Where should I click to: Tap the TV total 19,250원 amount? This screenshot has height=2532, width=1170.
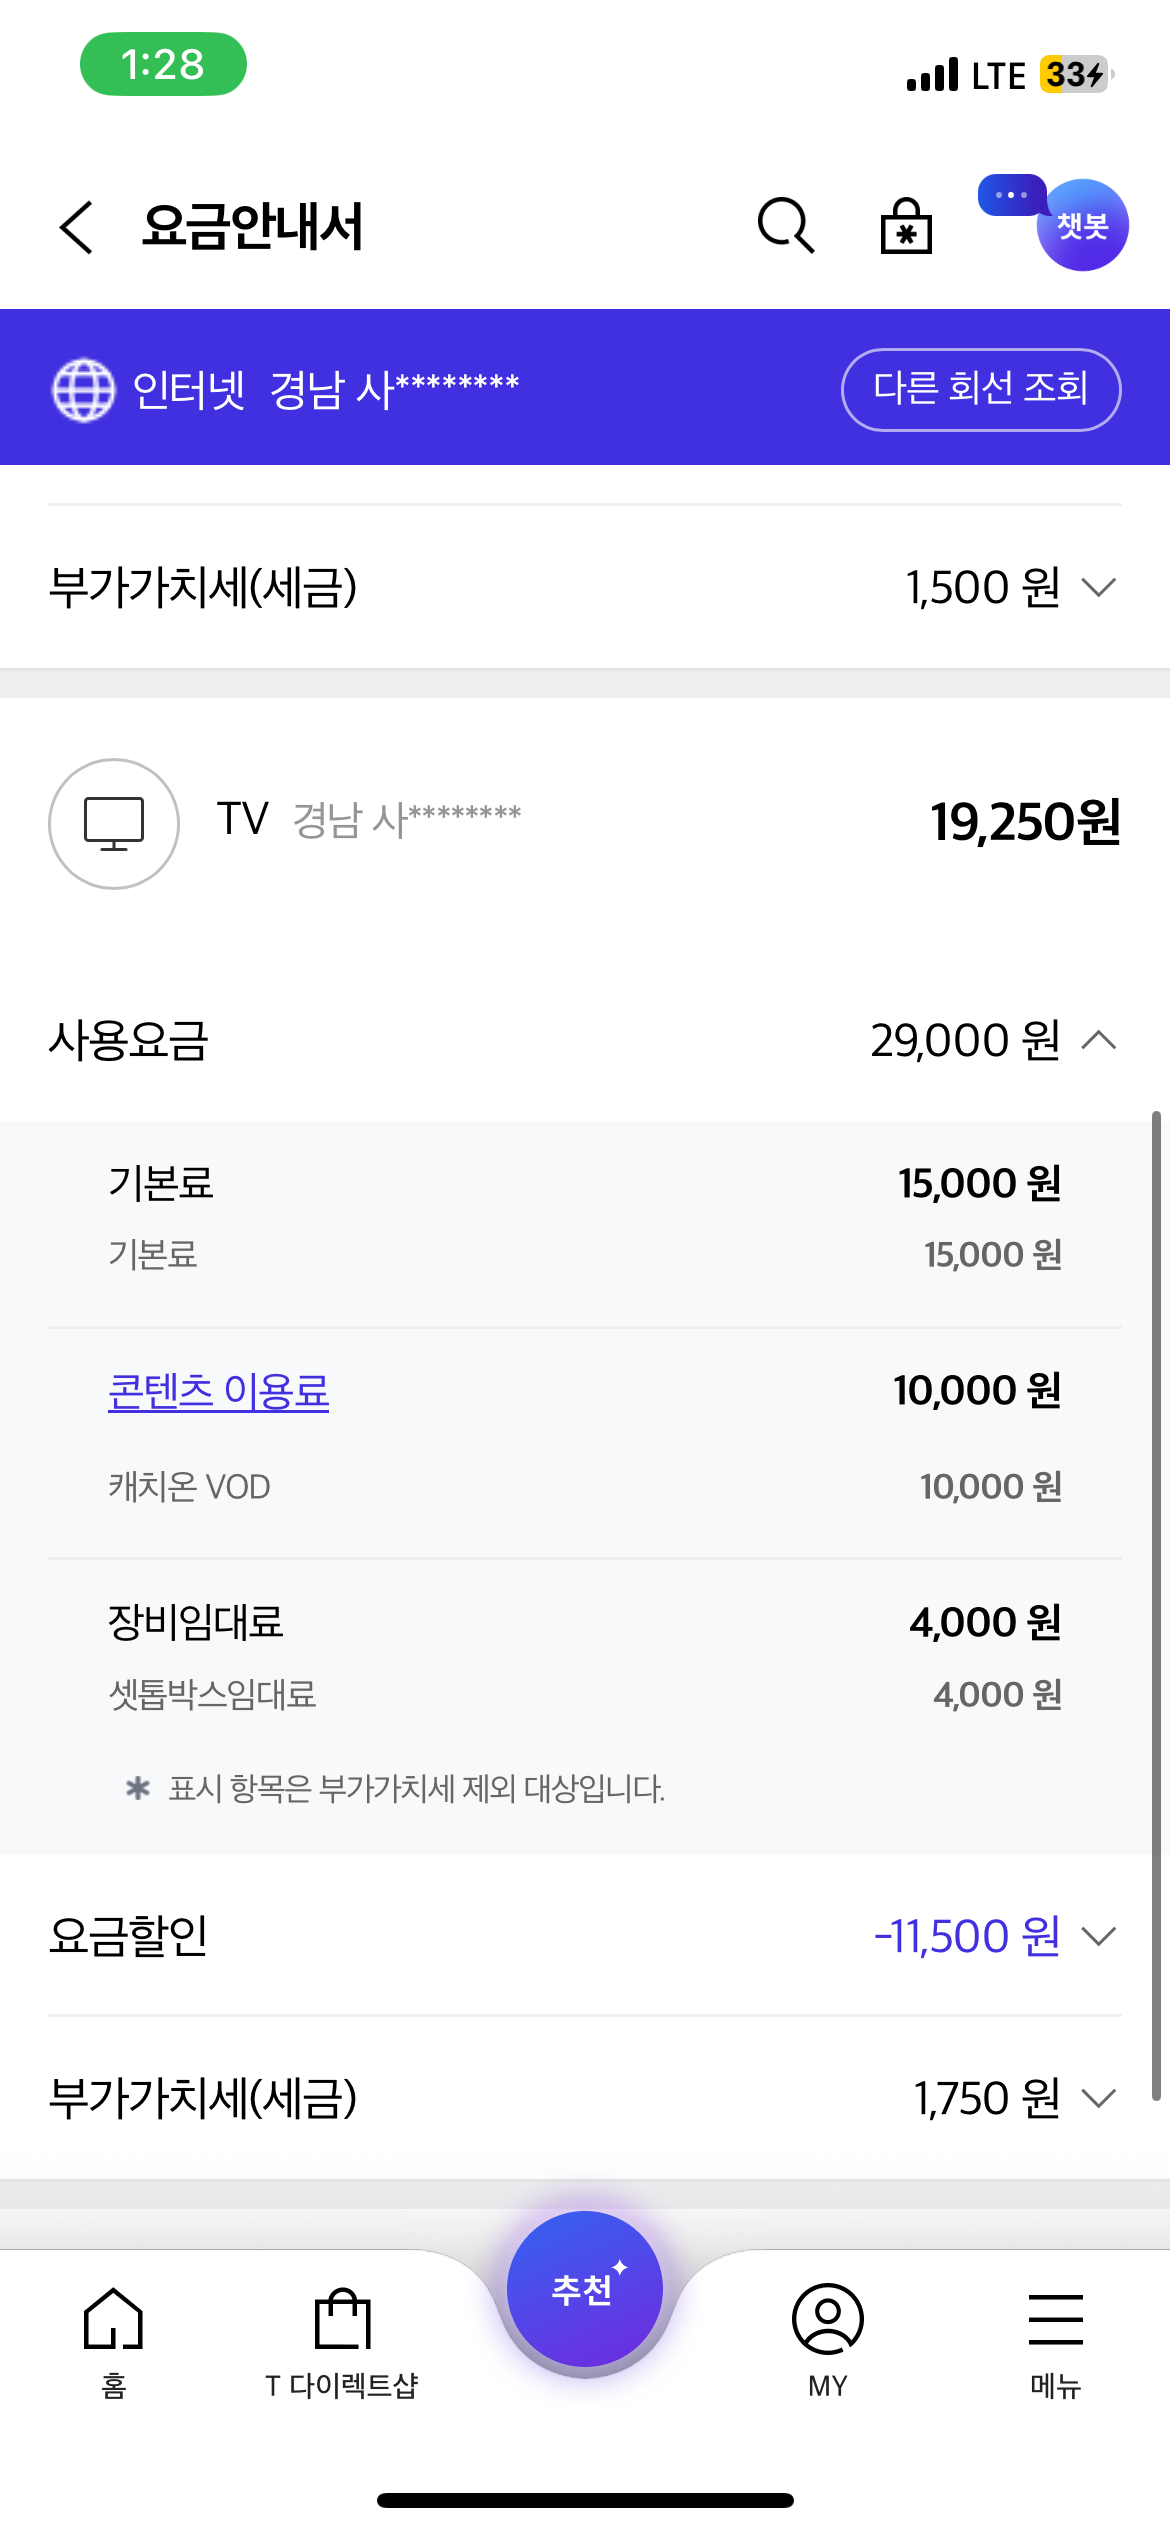(x=1025, y=822)
